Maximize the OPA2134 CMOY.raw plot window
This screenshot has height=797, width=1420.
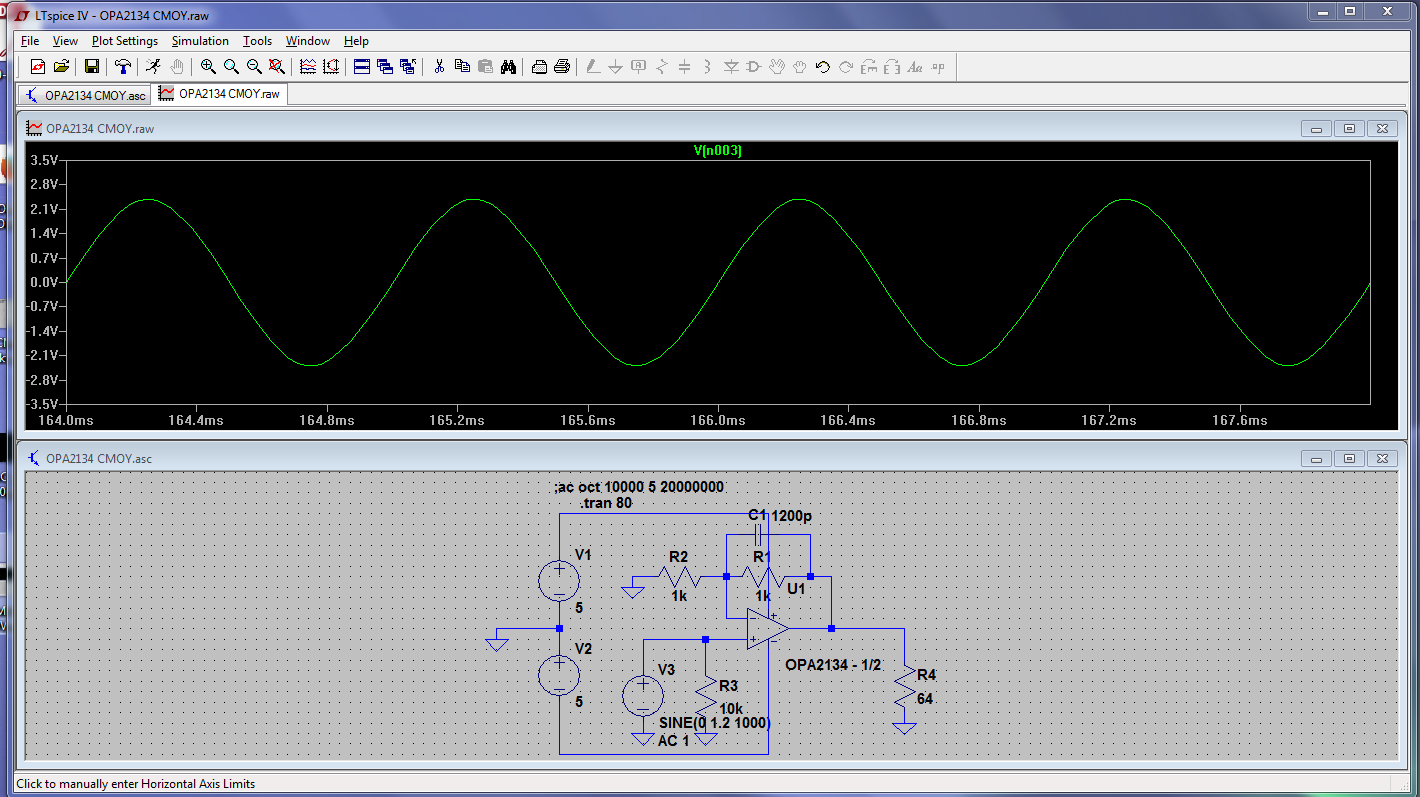click(x=1349, y=128)
